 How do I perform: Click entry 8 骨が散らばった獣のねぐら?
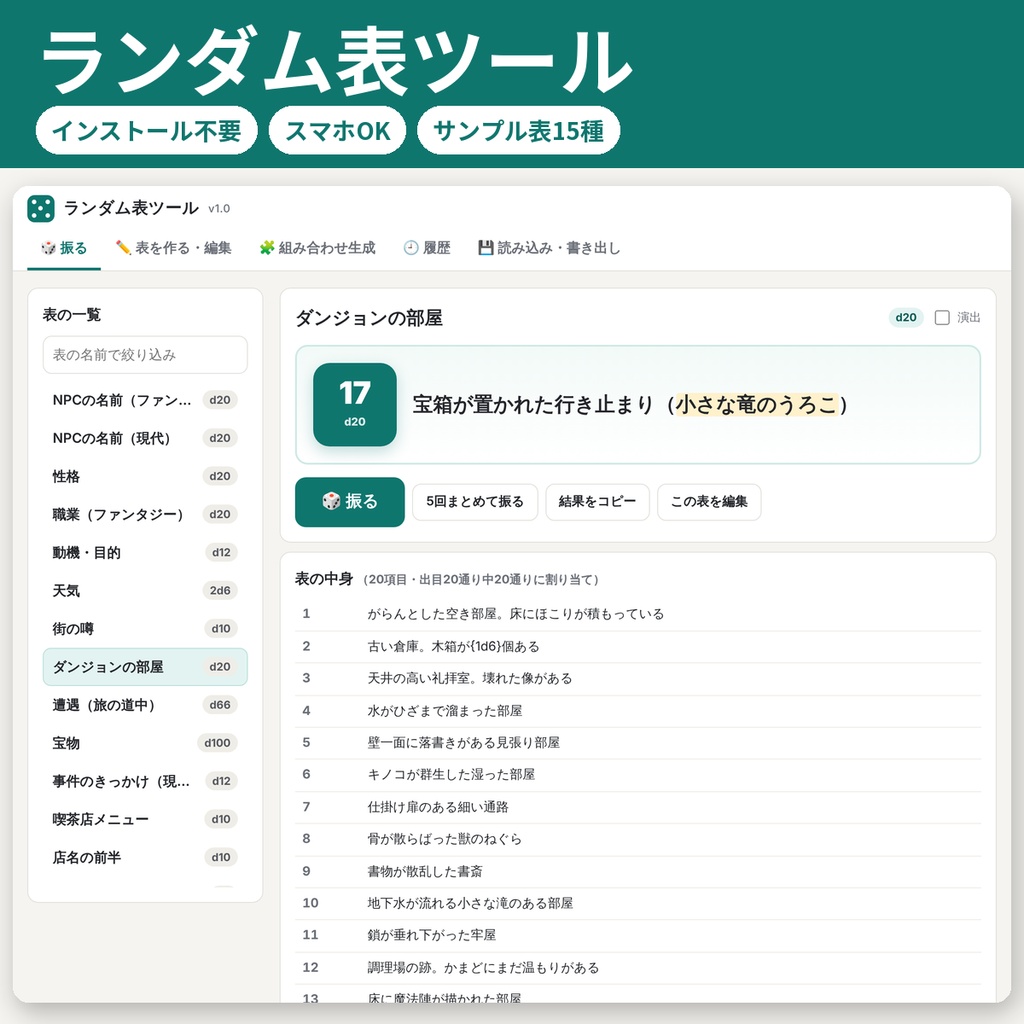pos(638,839)
